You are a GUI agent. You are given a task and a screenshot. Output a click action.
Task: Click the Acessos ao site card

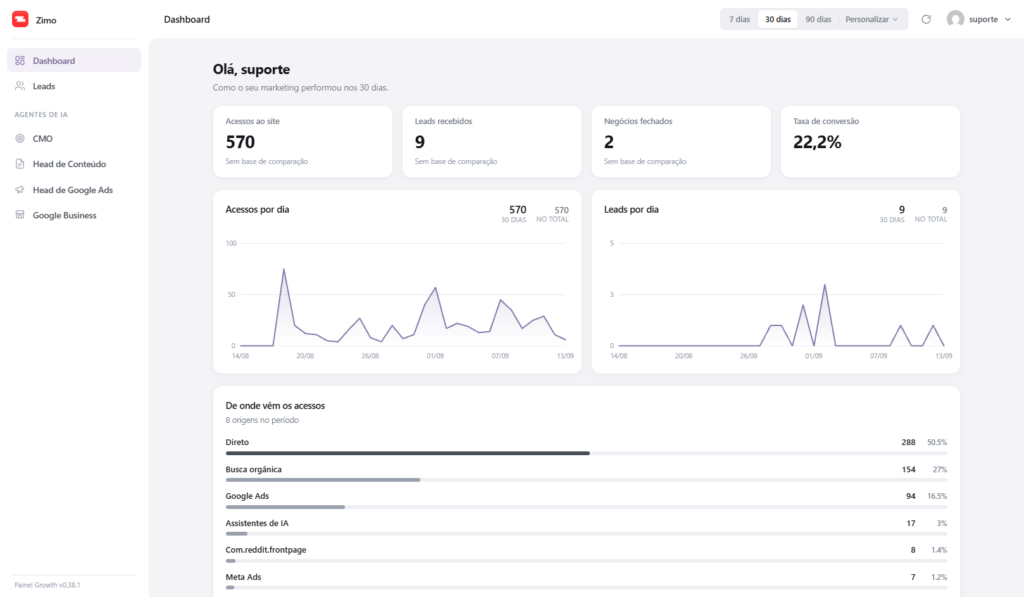(302, 141)
